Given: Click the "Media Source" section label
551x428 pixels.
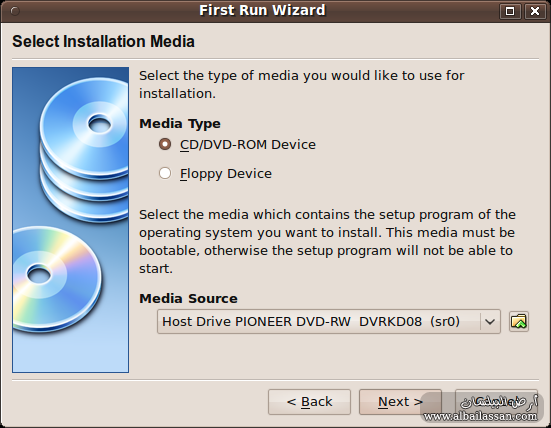Looking at the screenshot, I should pos(188,299).
